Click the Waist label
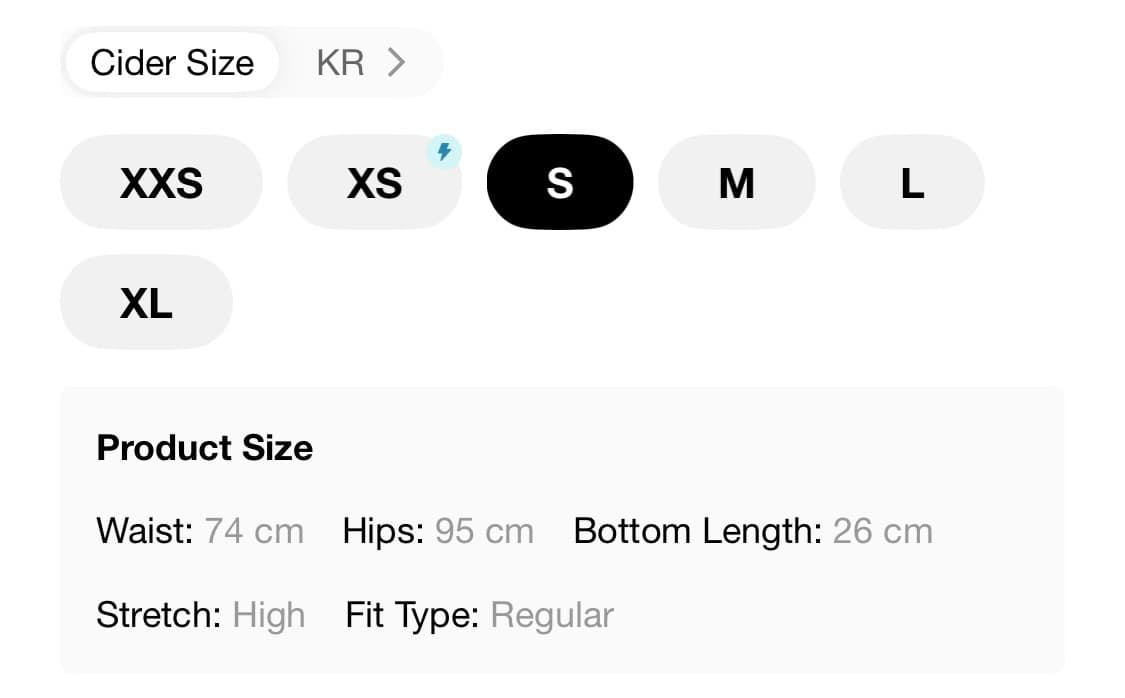1125x698 pixels. coord(144,531)
